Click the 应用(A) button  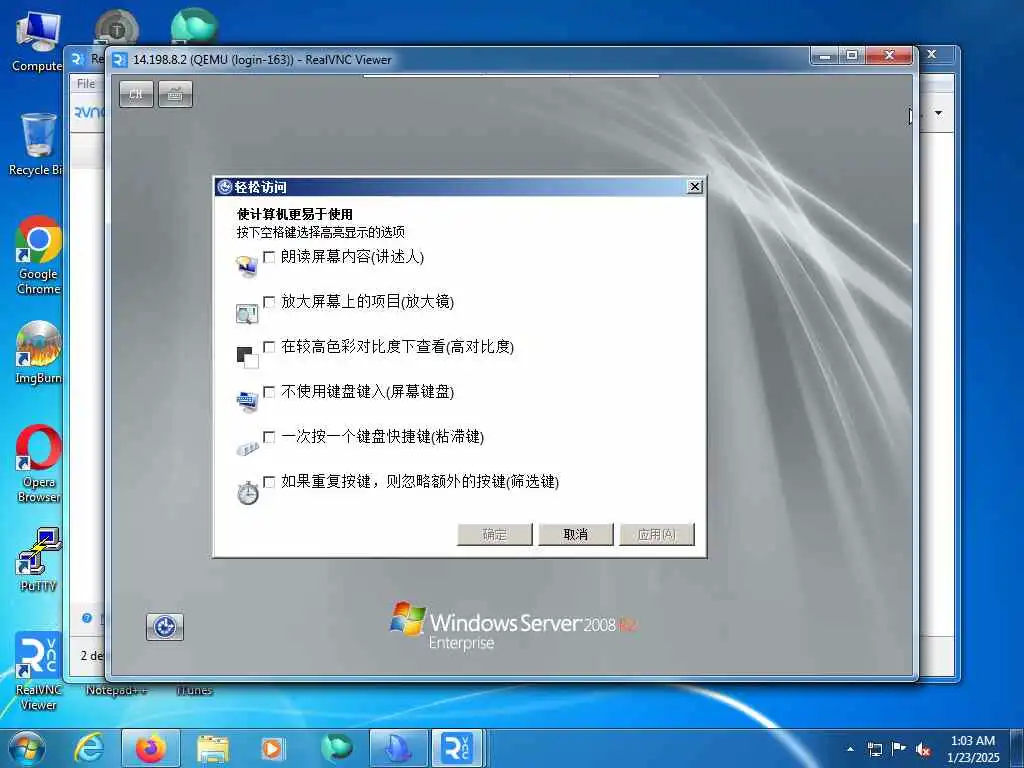(656, 534)
